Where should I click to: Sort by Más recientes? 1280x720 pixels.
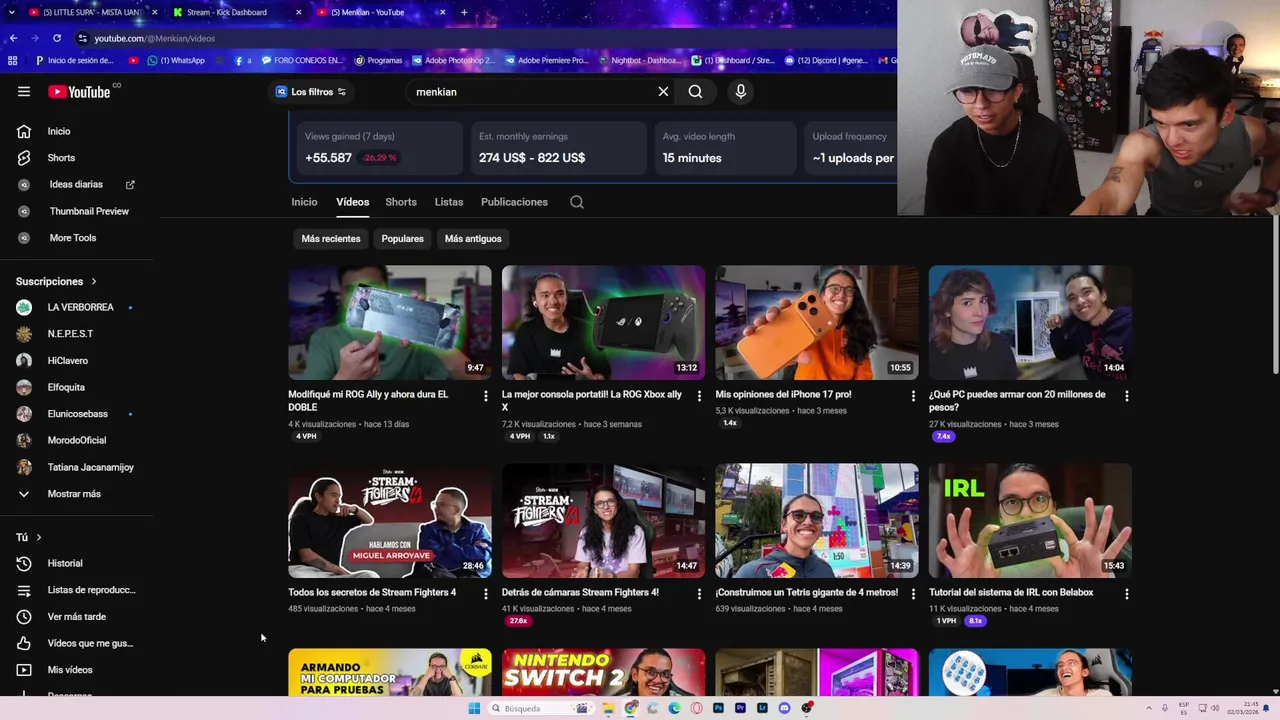[331, 239]
